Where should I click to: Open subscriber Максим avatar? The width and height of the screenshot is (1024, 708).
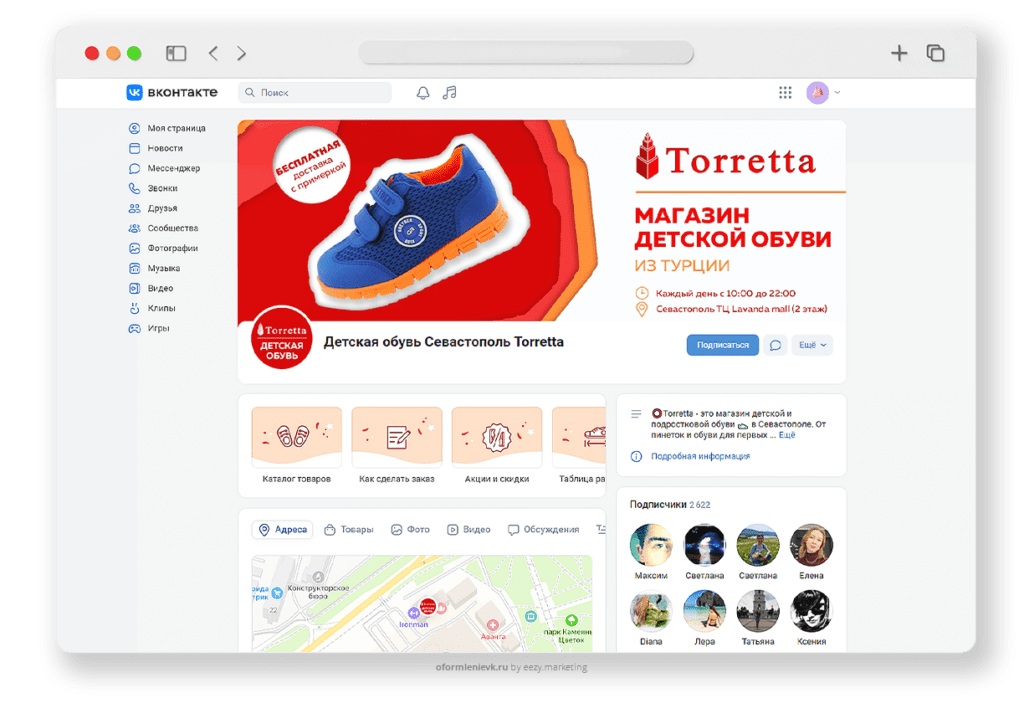(651, 545)
